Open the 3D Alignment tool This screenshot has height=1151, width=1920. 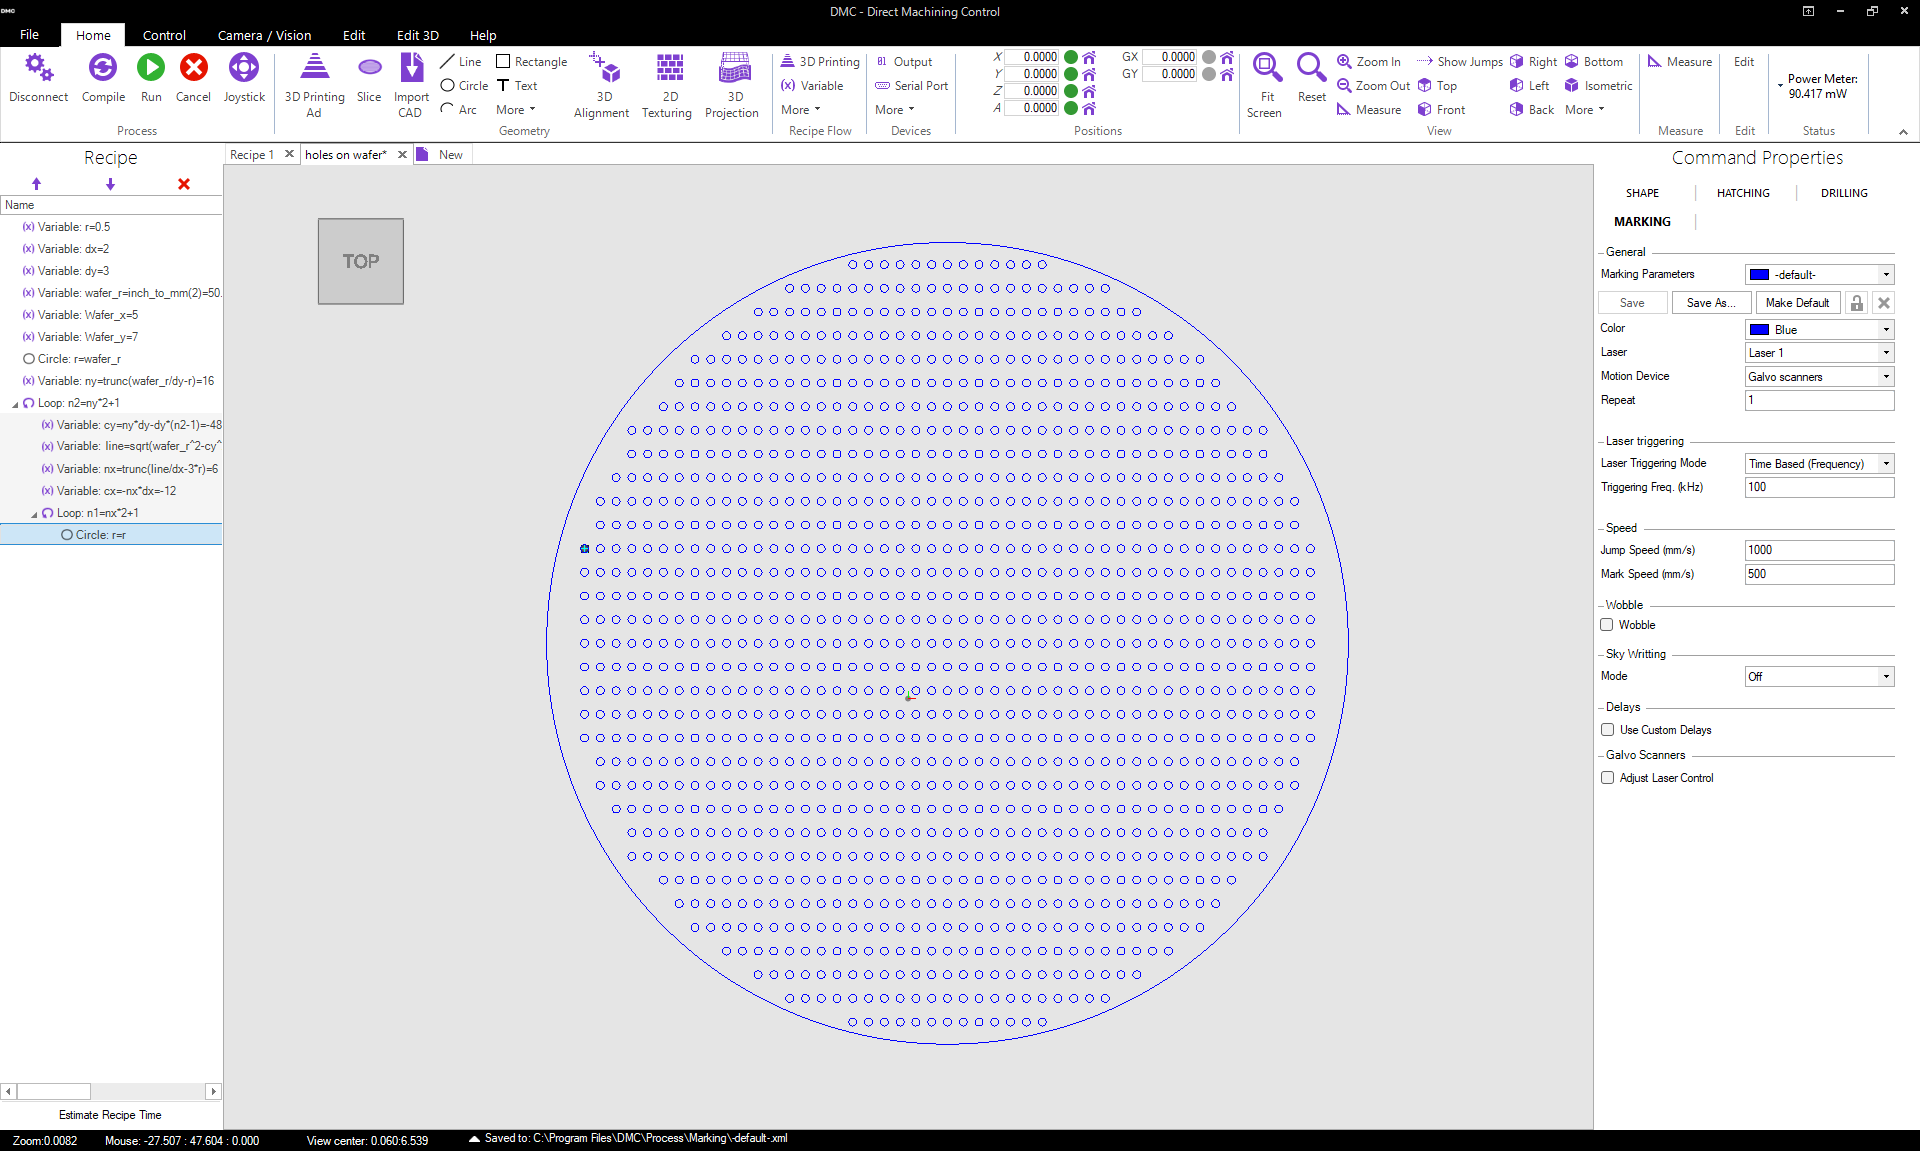(603, 68)
